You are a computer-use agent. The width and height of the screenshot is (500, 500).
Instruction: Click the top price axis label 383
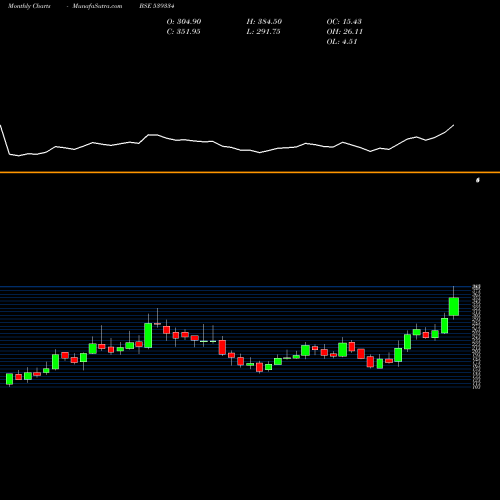pos(476,286)
